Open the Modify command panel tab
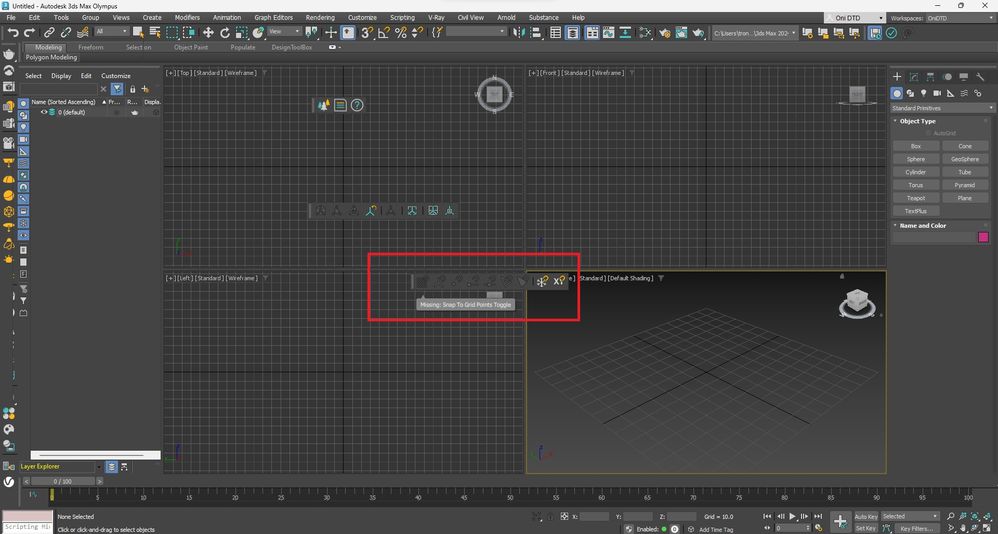This screenshot has height=534, width=998. pyautogui.click(x=914, y=77)
